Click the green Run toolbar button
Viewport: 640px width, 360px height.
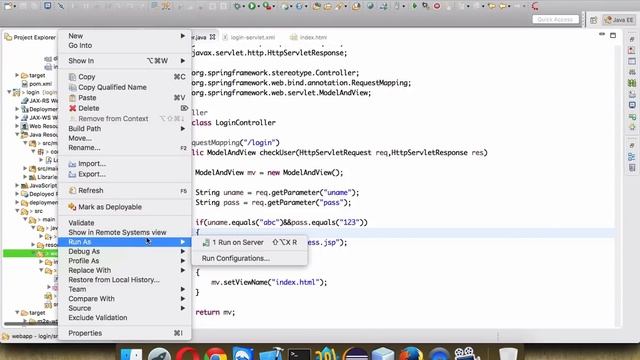pyautogui.click(x=252, y=6)
